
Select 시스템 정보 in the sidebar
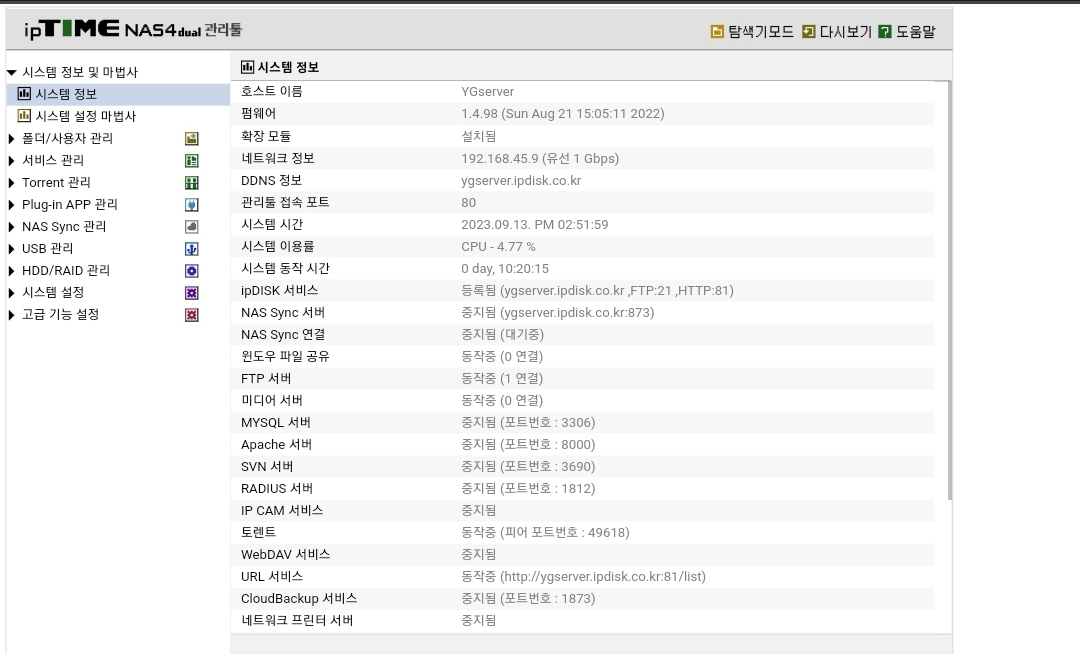pos(66,94)
